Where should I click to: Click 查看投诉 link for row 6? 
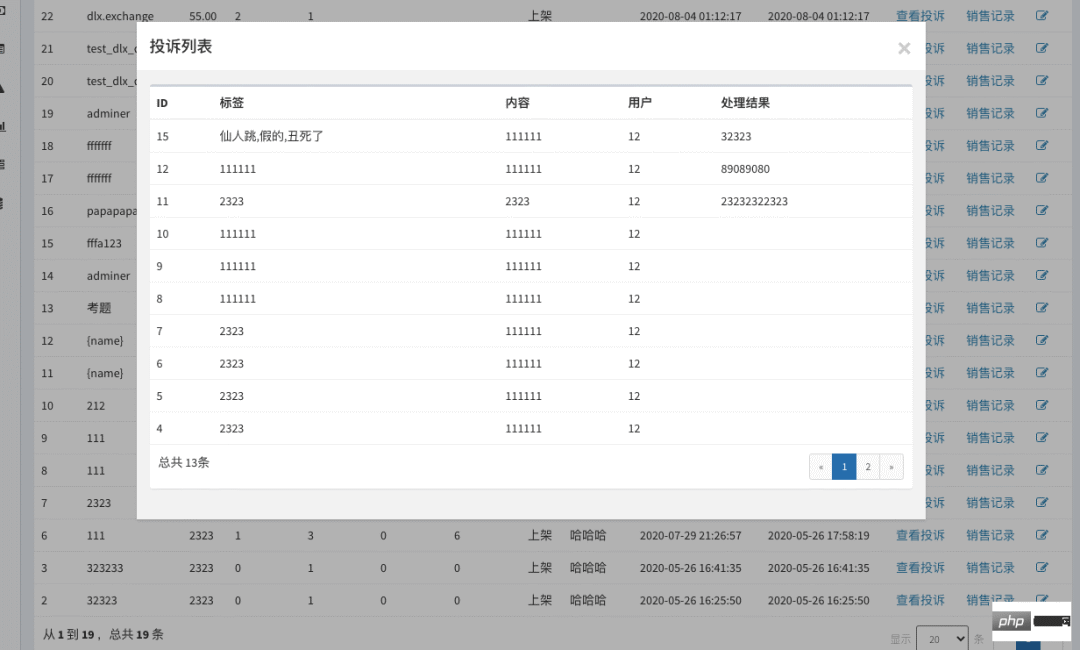point(920,535)
